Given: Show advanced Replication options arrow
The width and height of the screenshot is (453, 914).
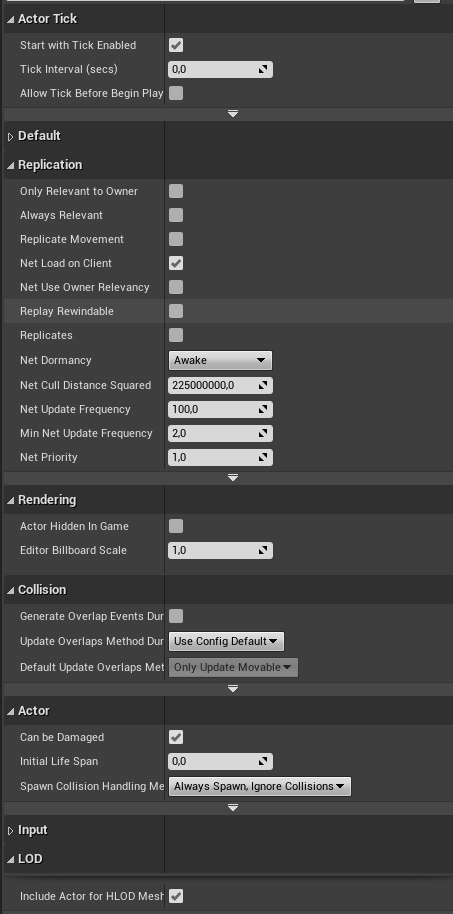Looking at the screenshot, I should coord(233,478).
